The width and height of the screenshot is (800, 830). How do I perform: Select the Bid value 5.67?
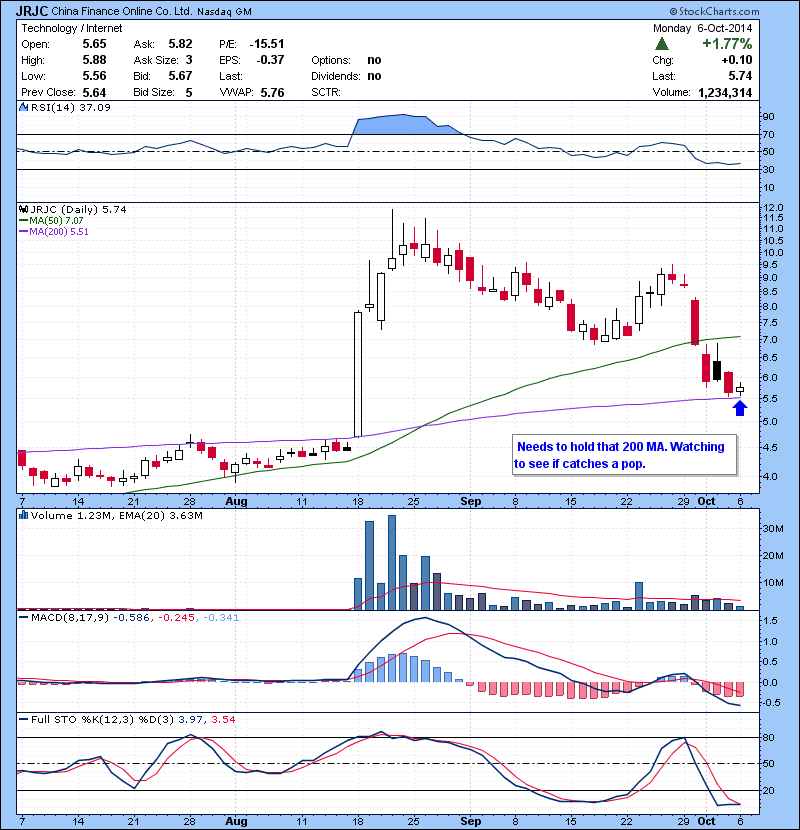coord(180,76)
